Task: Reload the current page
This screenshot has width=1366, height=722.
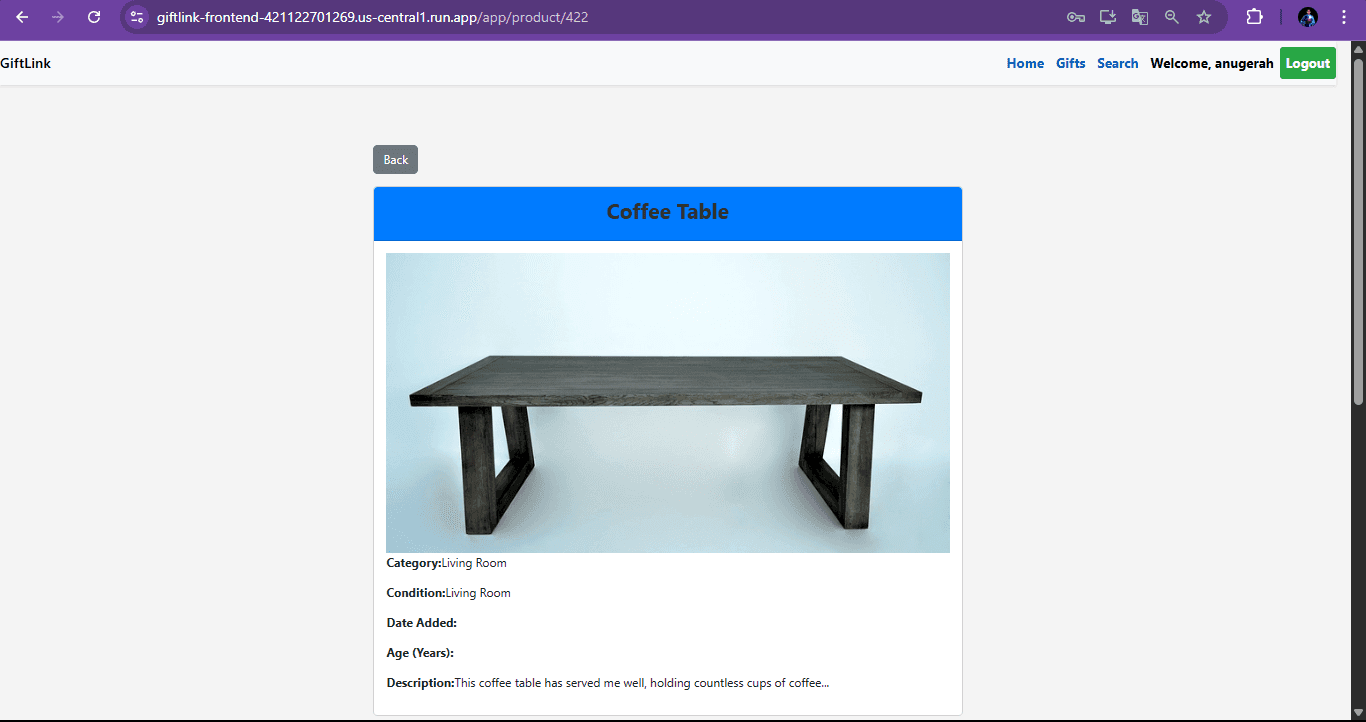Action: pyautogui.click(x=94, y=17)
